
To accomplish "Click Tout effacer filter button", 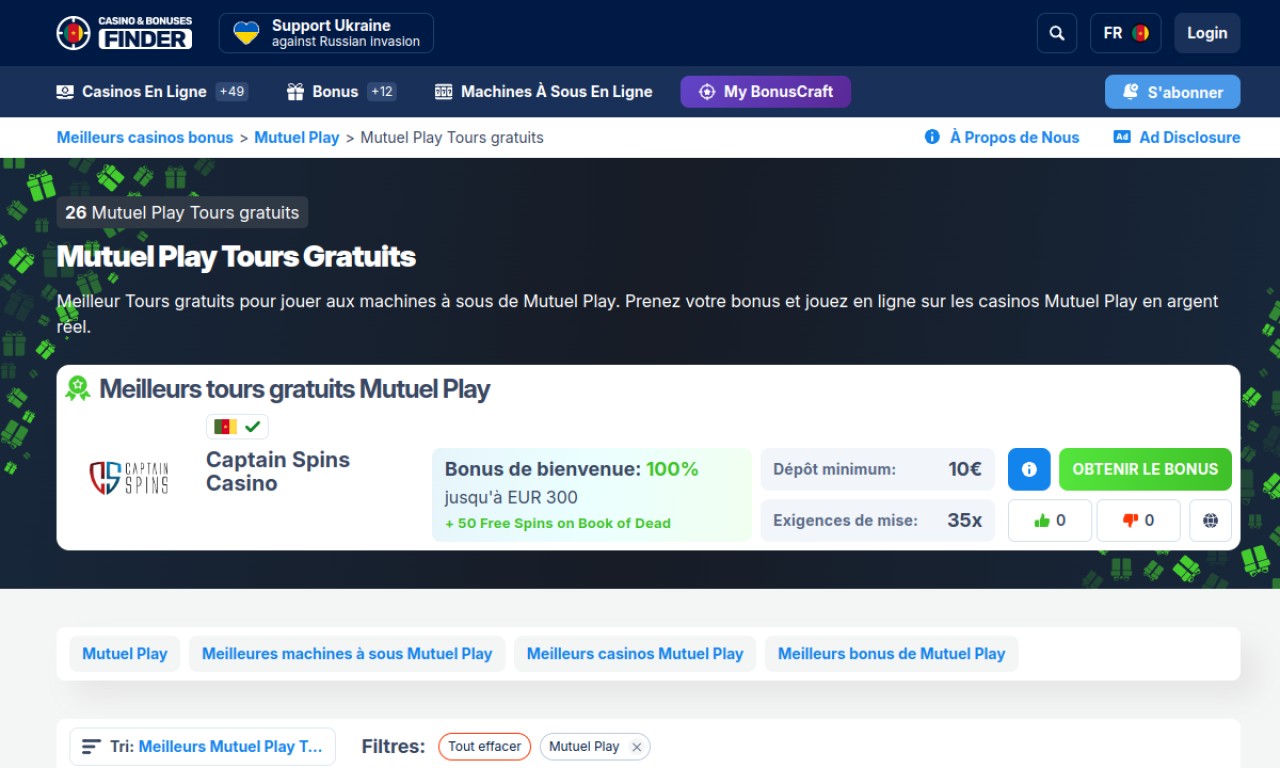I will [485, 747].
